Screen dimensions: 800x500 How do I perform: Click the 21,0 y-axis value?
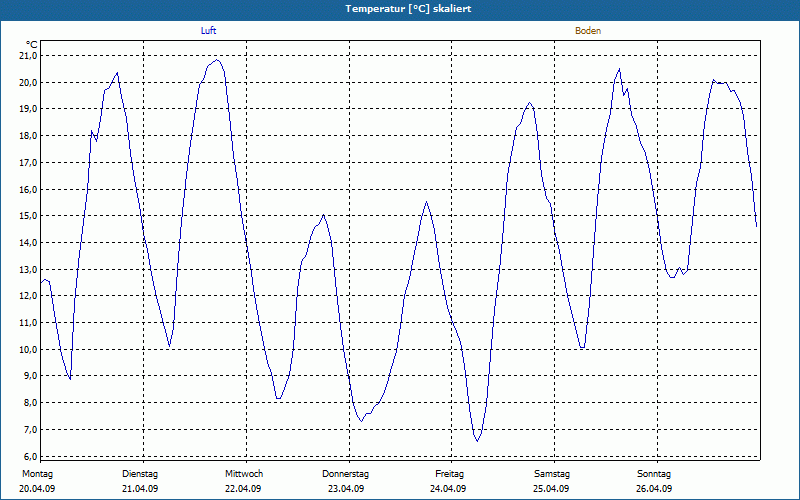[30, 56]
